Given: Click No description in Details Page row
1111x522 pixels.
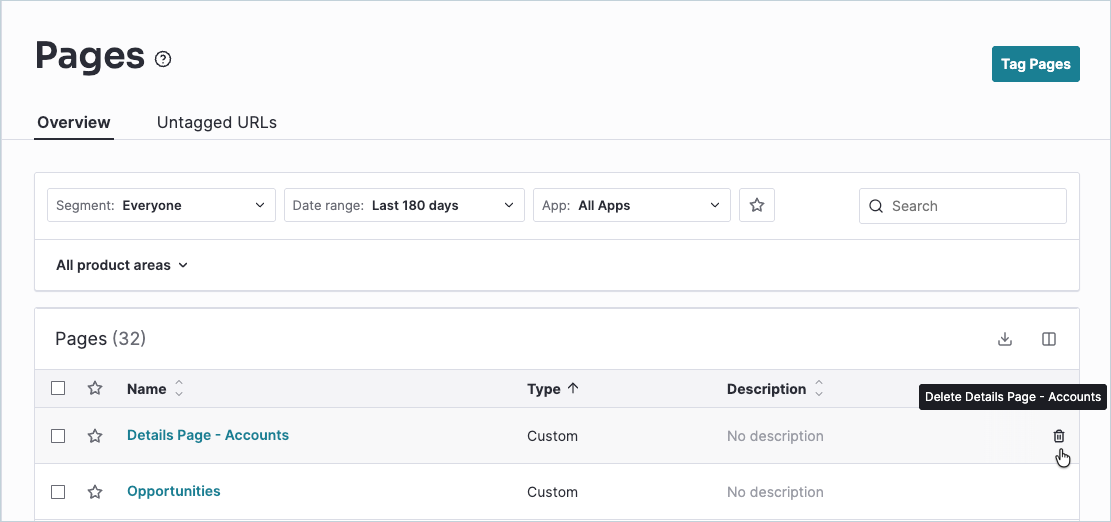Looking at the screenshot, I should 775,436.
